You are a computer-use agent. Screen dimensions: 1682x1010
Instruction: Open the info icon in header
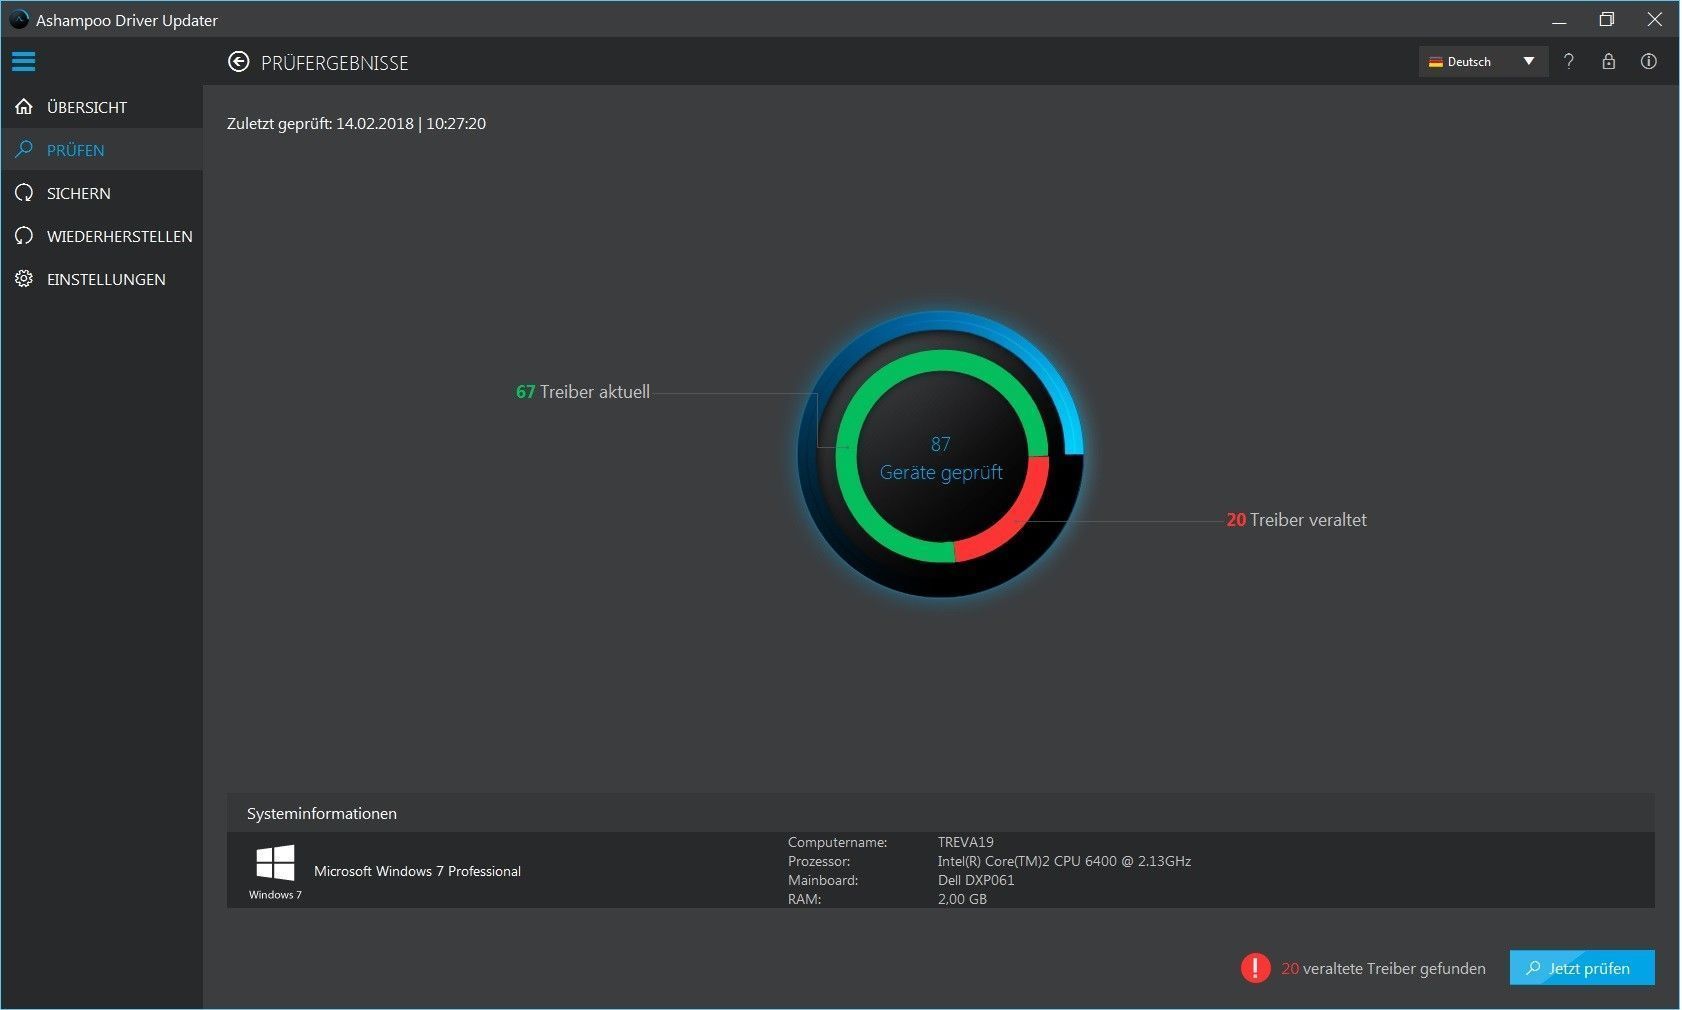click(x=1648, y=61)
